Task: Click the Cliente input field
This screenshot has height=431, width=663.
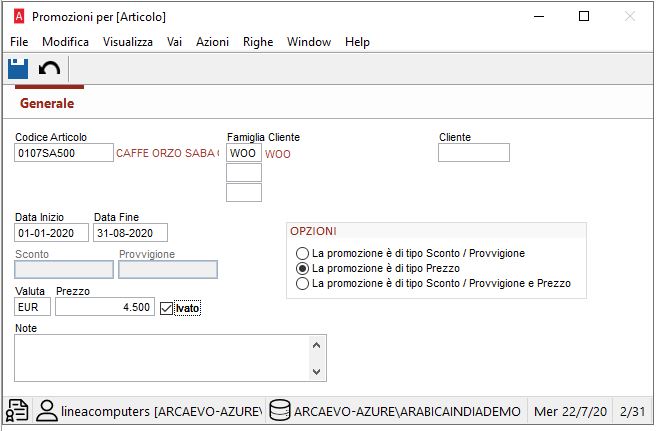Action: (x=474, y=153)
